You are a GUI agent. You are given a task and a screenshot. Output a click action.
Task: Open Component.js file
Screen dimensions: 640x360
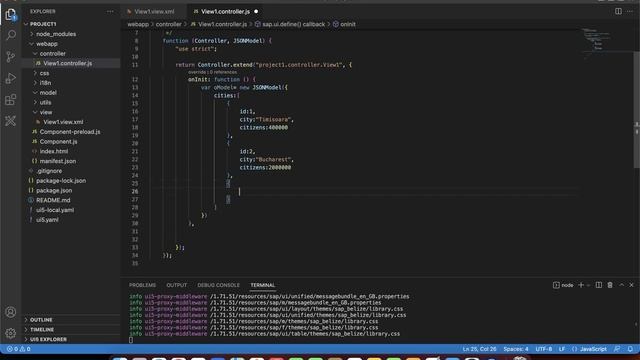[x=58, y=142]
